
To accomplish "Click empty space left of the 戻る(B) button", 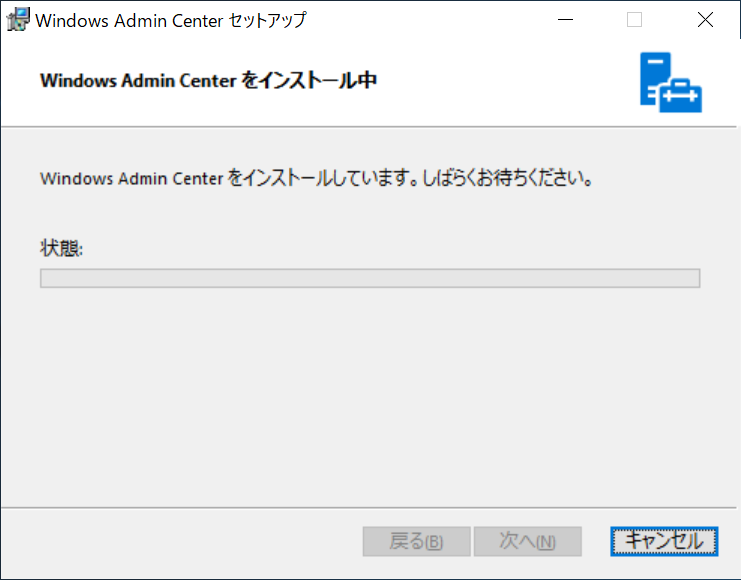I will pos(182,541).
